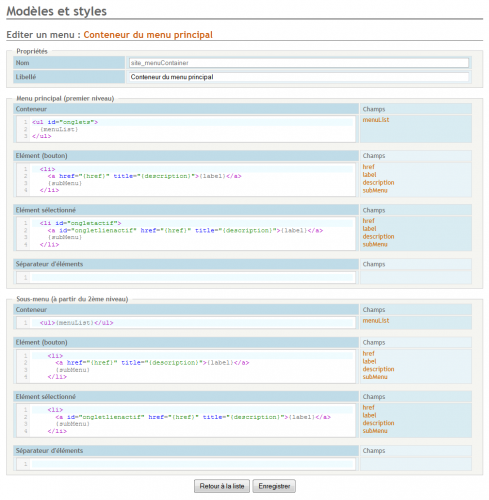This screenshot has width=489, height=500.
Task: Insert subMenu field in Sous-menu Elément sélectionné
Action: 375,431
